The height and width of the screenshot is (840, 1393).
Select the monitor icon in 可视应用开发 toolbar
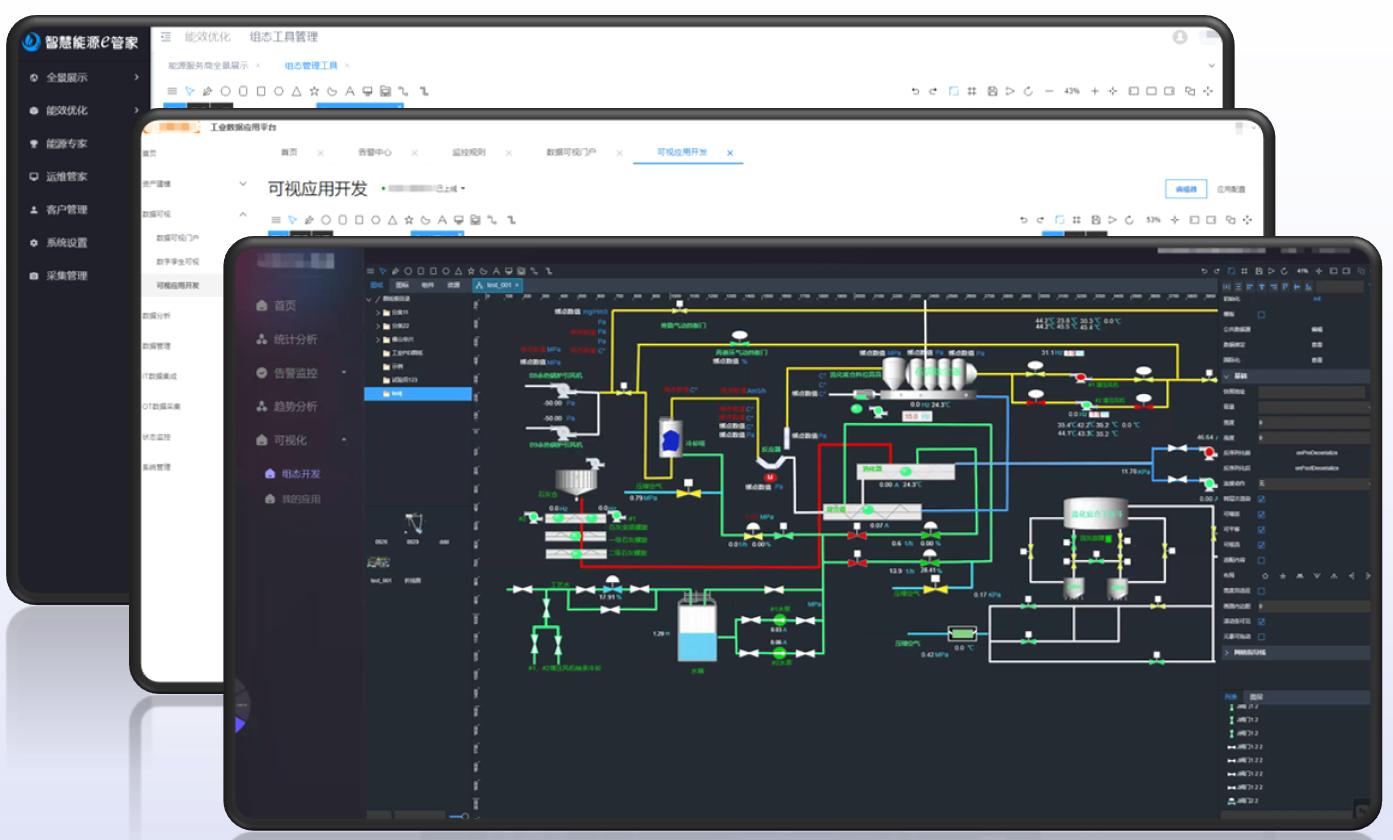point(459,218)
